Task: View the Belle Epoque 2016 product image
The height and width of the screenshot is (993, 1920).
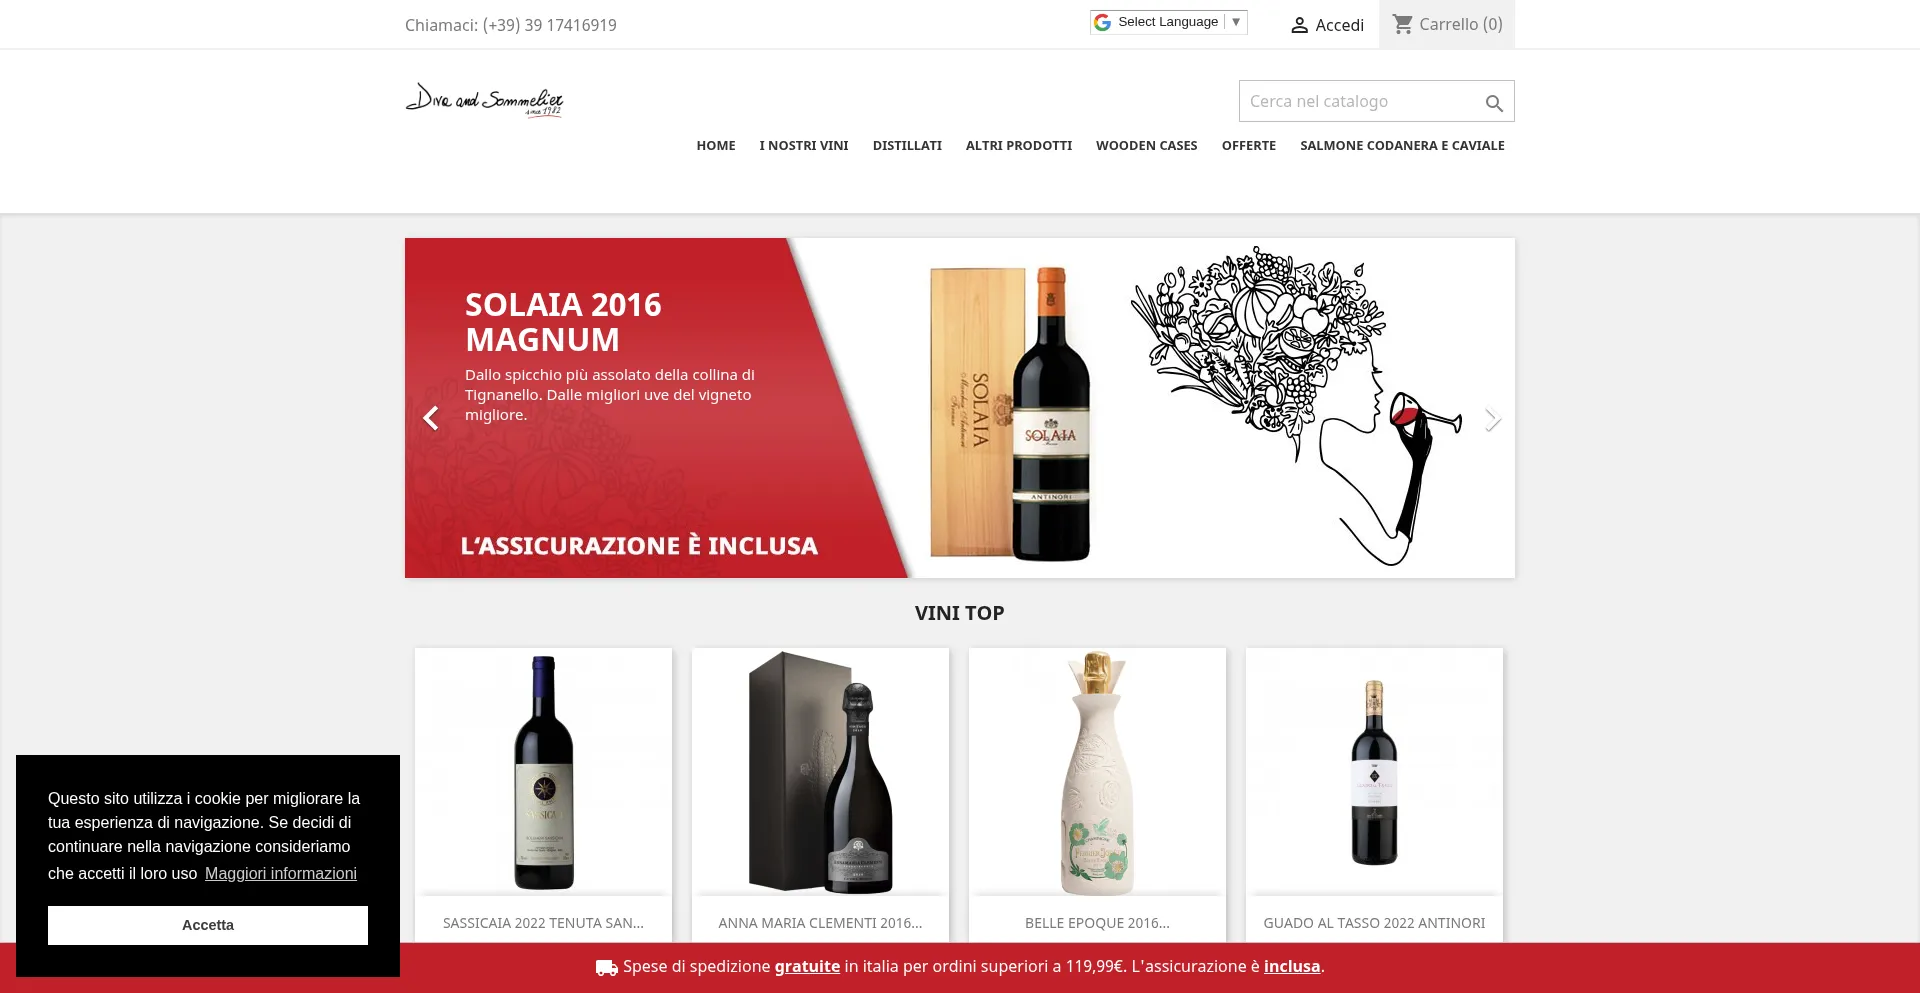Action: (x=1097, y=772)
